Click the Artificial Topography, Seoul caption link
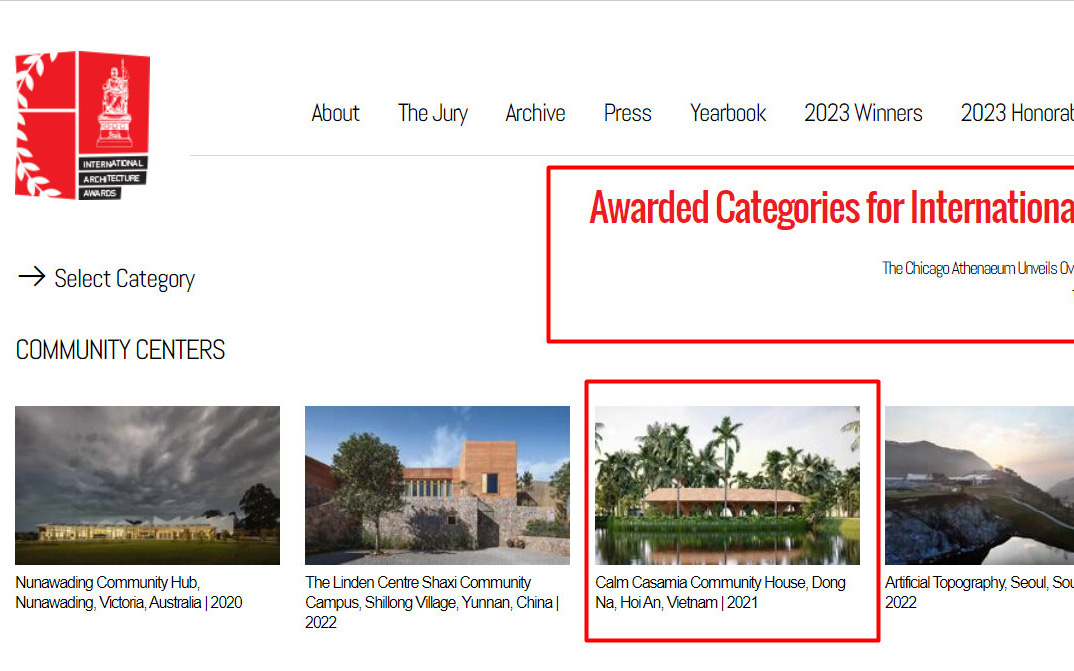 point(979,592)
